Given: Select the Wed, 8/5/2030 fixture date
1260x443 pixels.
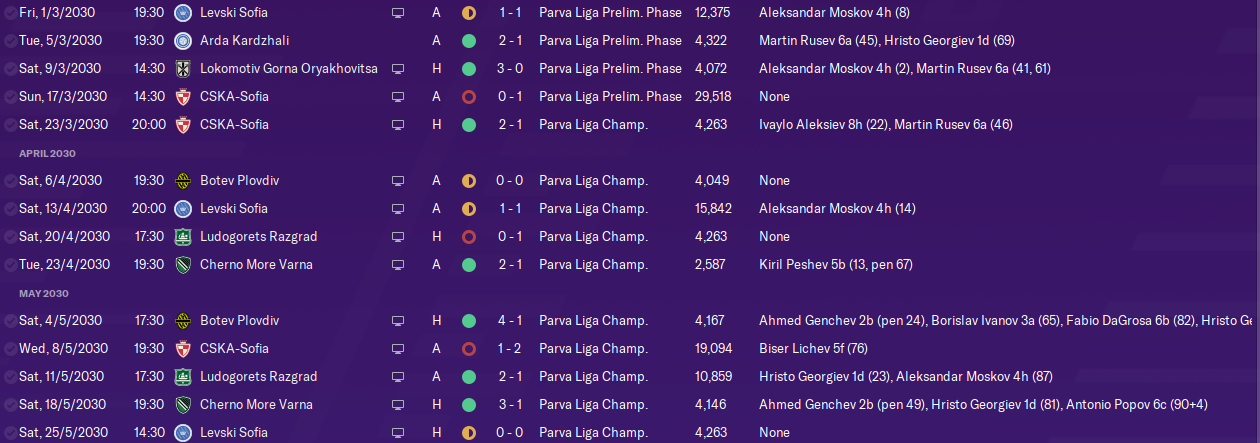Looking at the screenshot, I should pyautogui.click(x=61, y=349).
